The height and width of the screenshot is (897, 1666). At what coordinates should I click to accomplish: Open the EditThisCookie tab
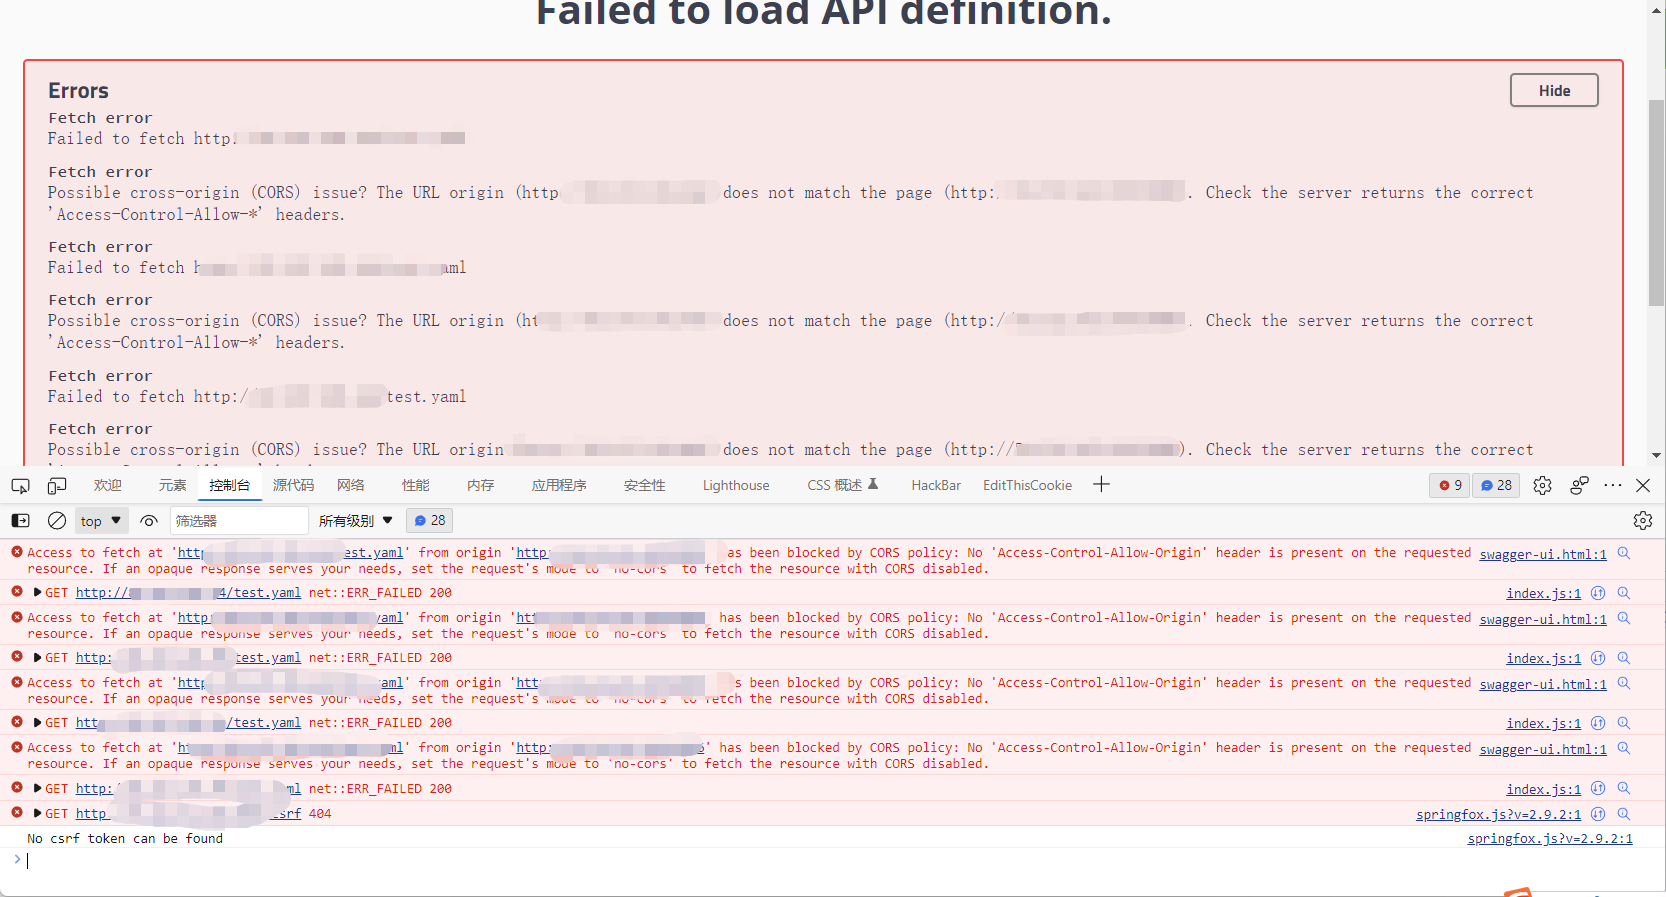pos(1027,485)
